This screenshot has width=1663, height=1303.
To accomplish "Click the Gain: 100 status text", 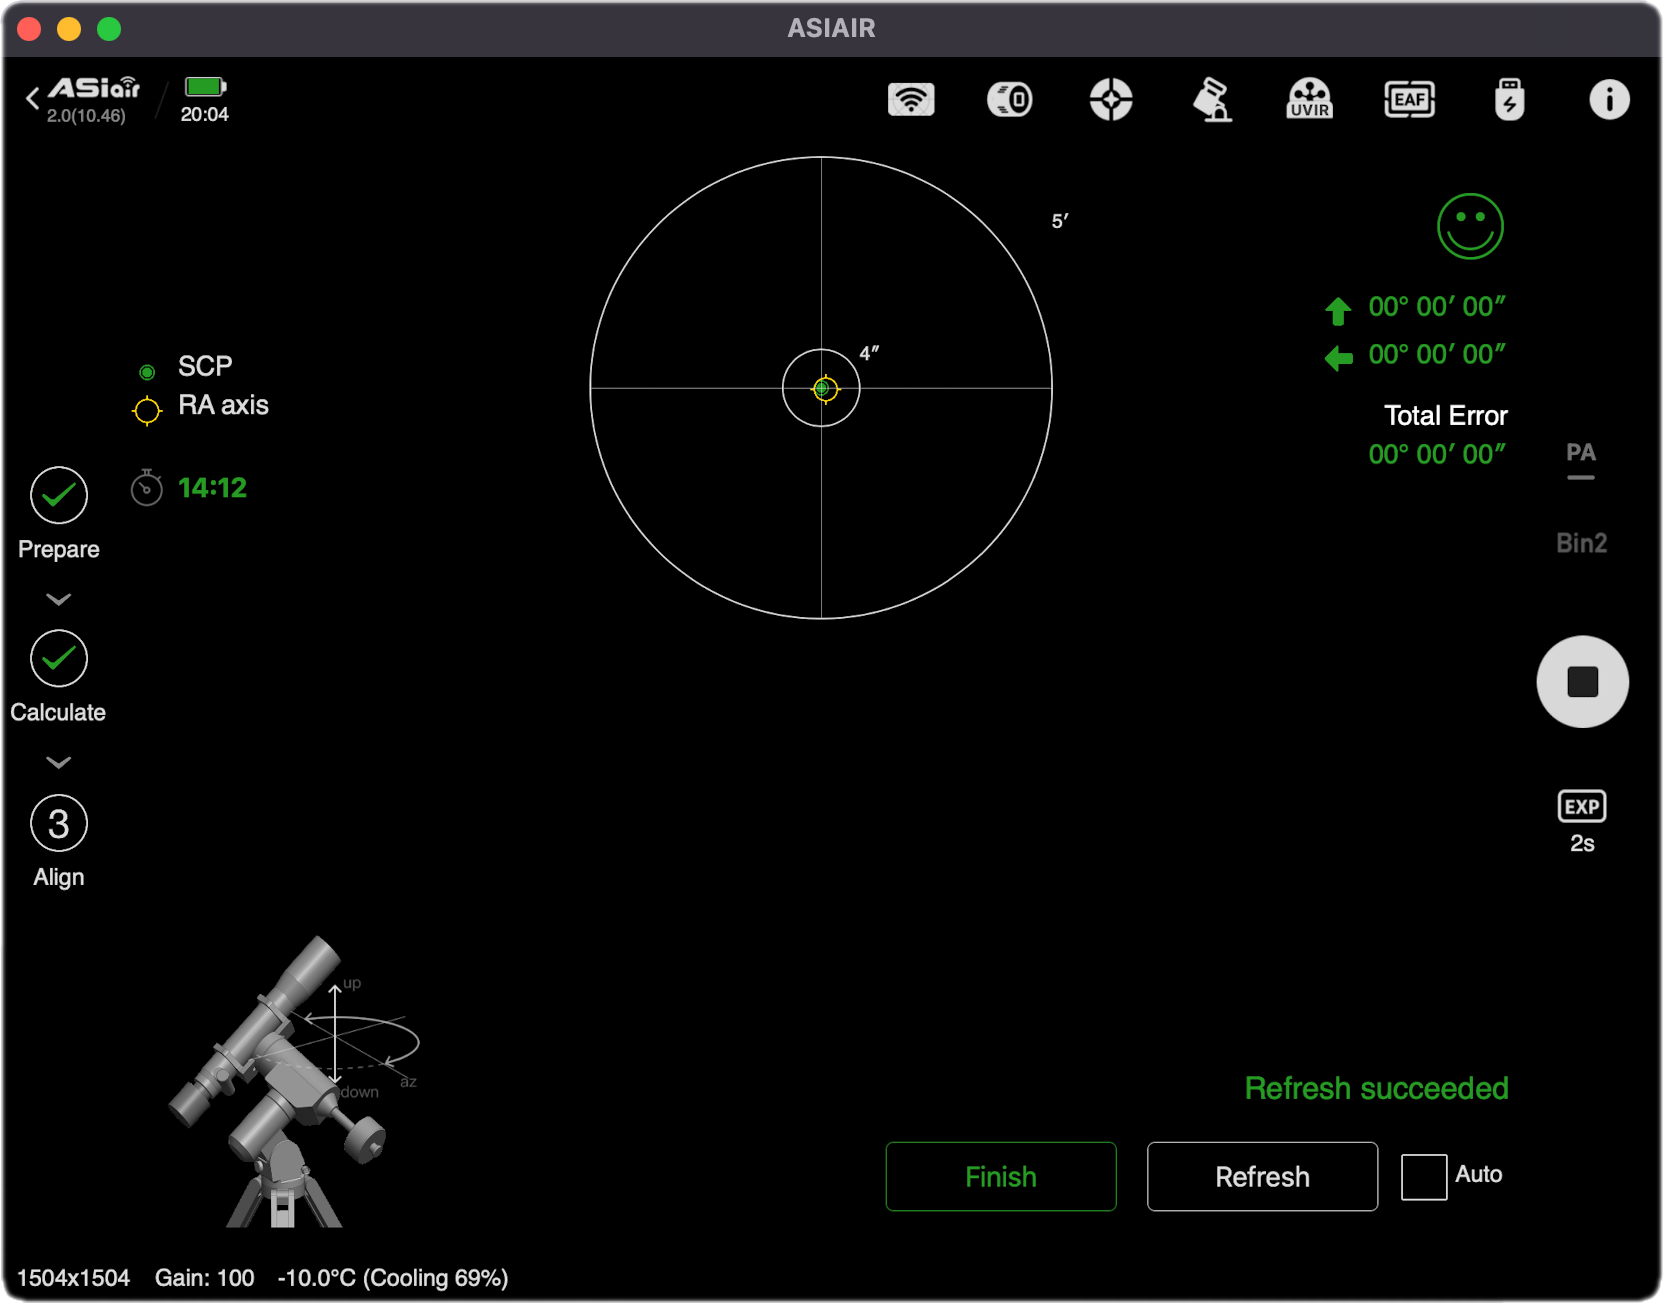I will 204,1278.
